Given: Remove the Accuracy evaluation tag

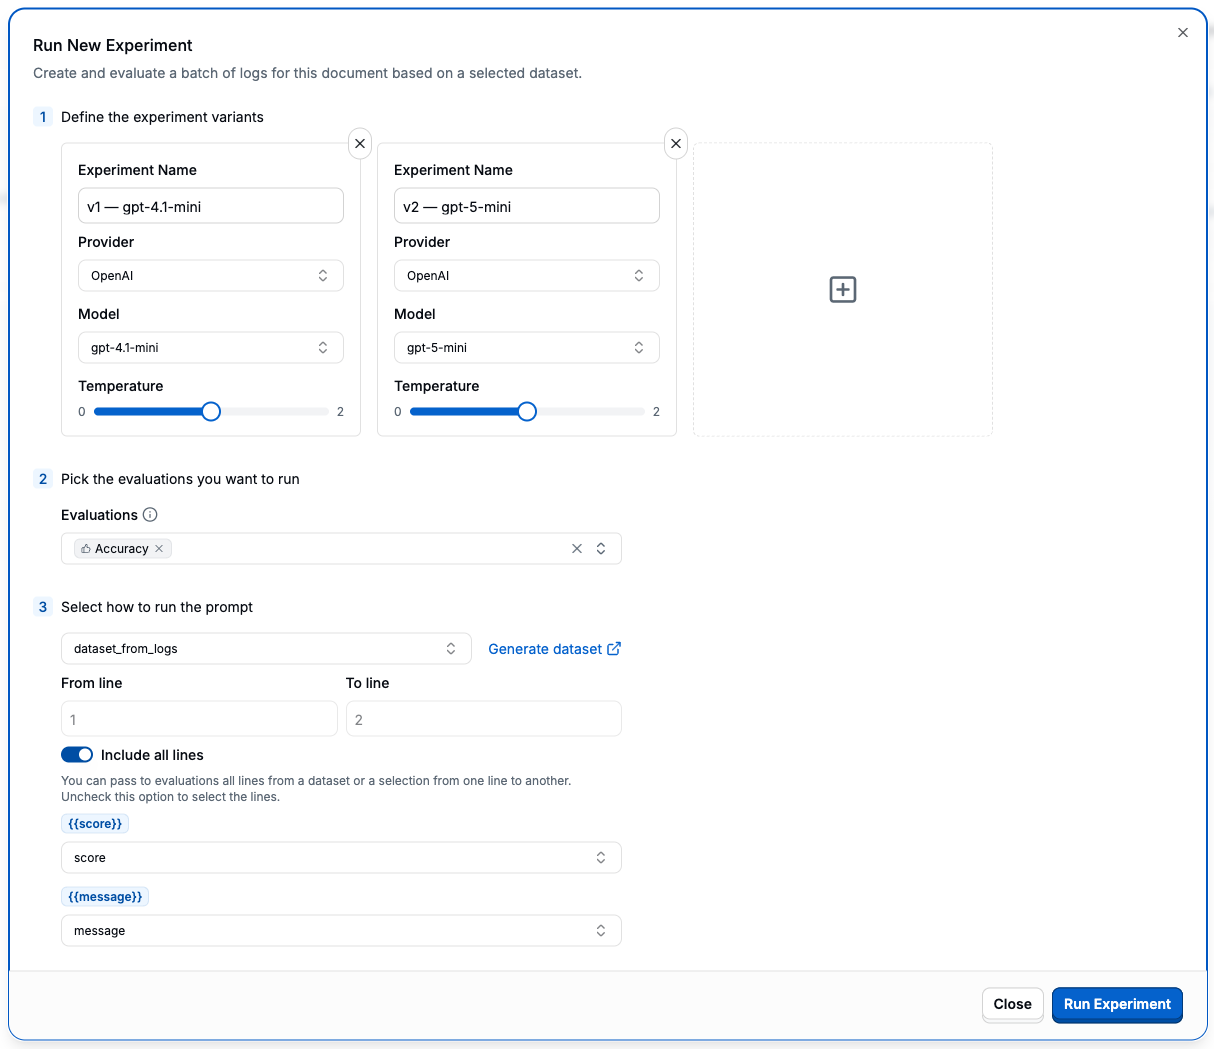Looking at the screenshot, I should click(159, 549).
